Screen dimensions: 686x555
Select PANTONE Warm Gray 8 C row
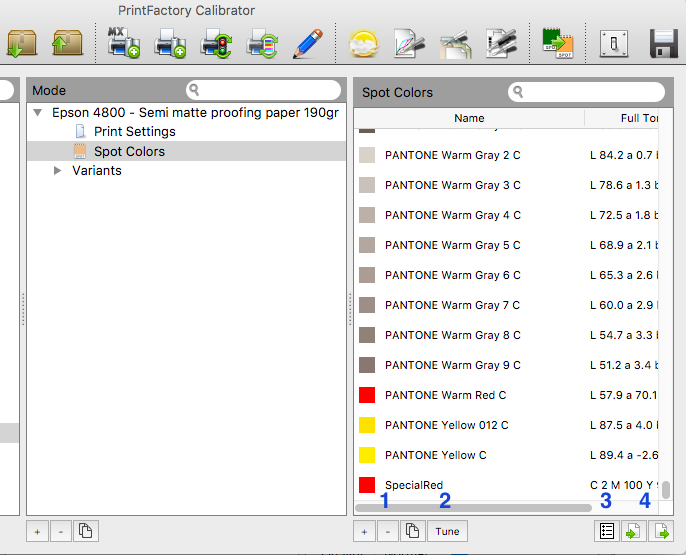[x=506, y=335]
